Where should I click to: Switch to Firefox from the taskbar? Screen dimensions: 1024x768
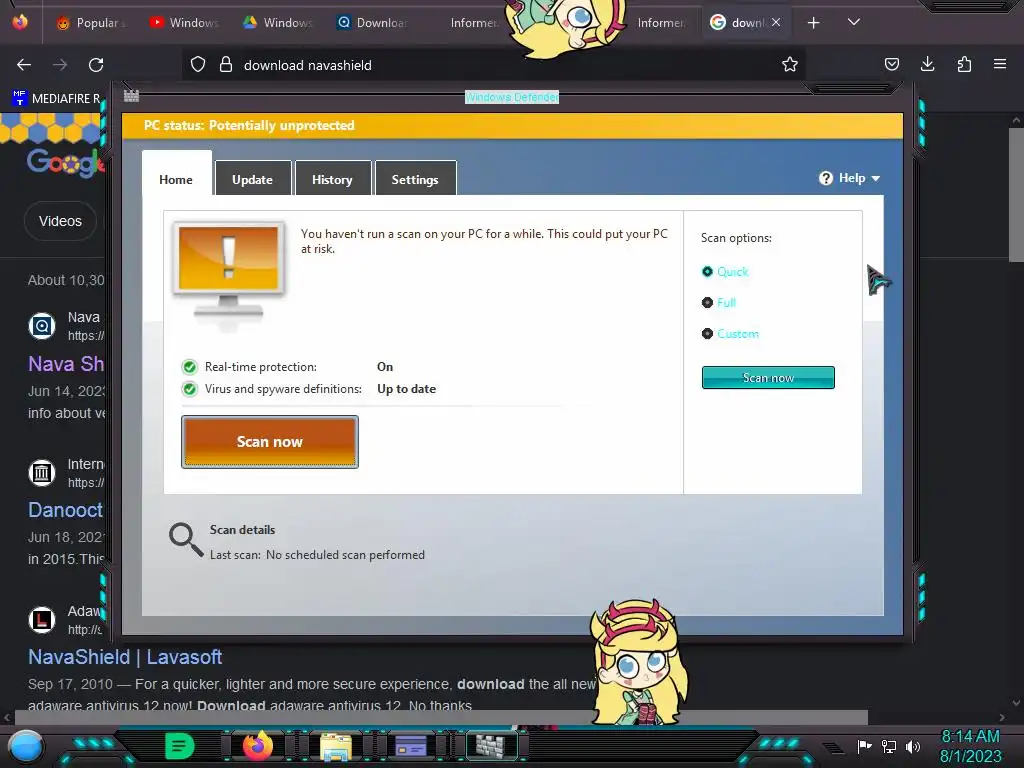(257, 746)
